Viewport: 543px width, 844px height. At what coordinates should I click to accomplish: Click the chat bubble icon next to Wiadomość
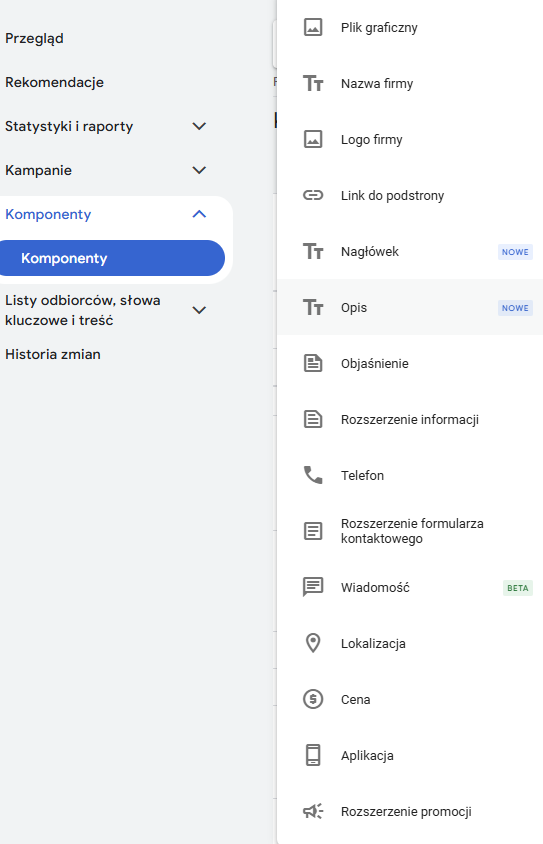313,587
